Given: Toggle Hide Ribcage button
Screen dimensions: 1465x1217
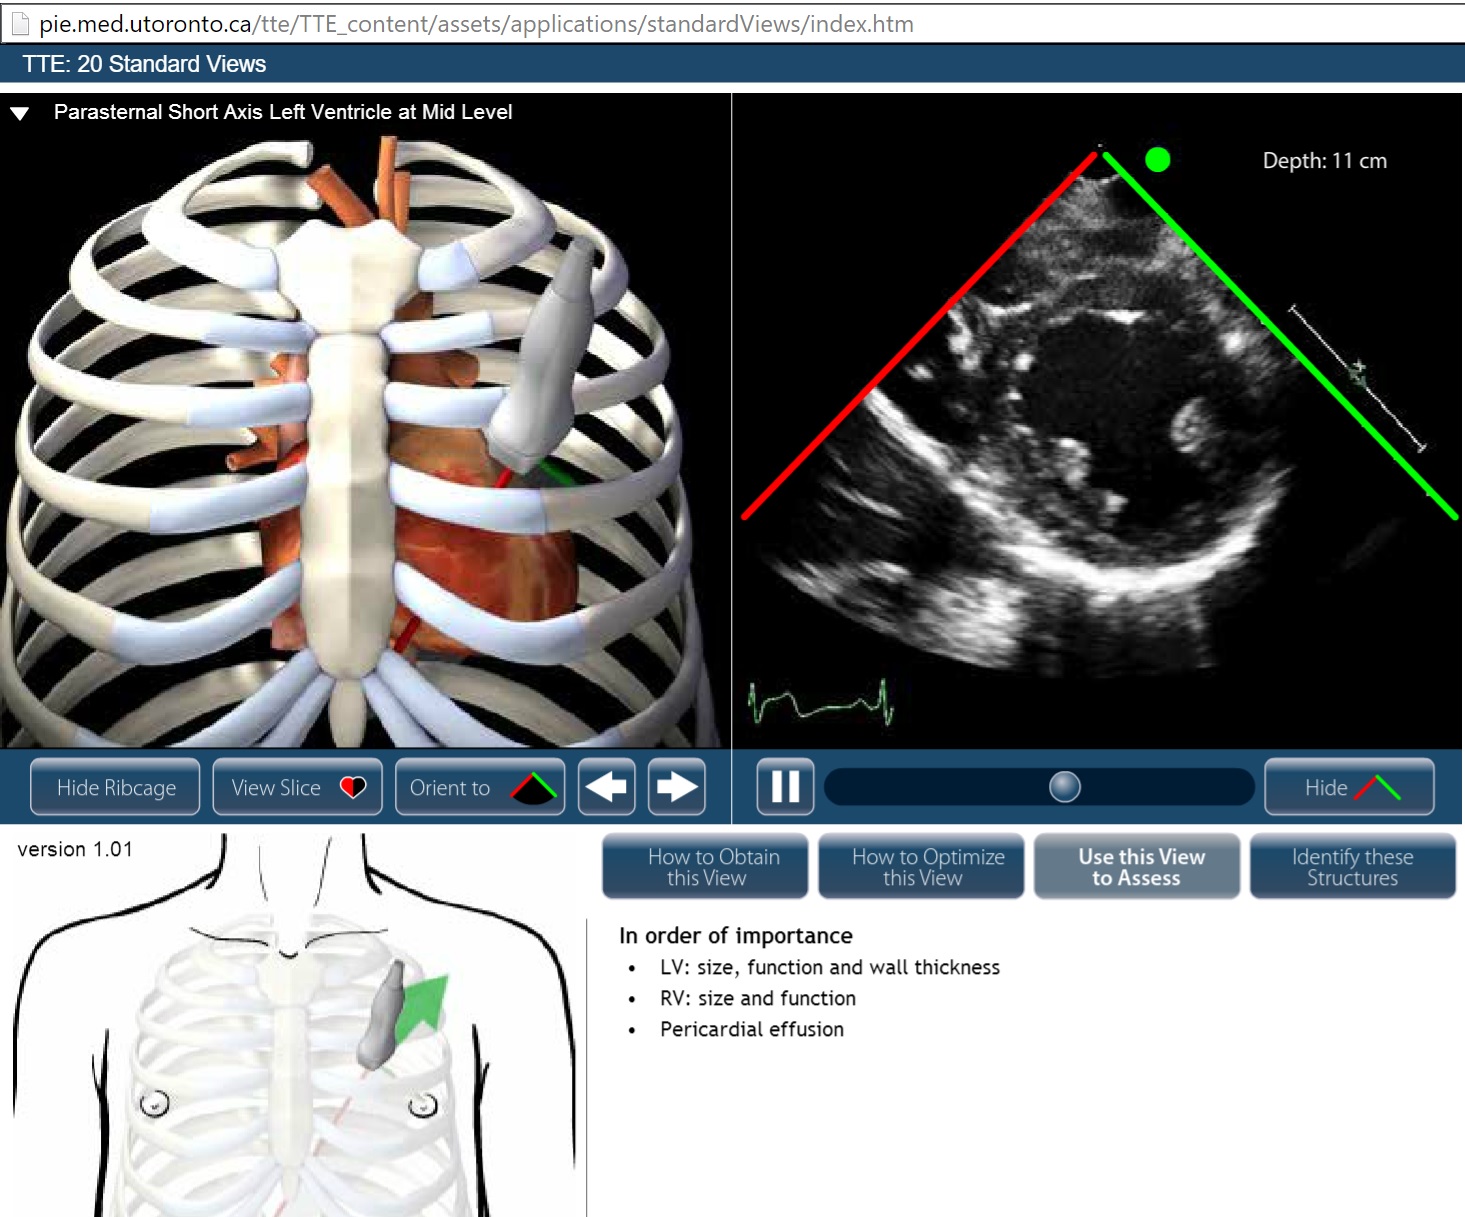Looking at the screenshot, I should (115, 787).
